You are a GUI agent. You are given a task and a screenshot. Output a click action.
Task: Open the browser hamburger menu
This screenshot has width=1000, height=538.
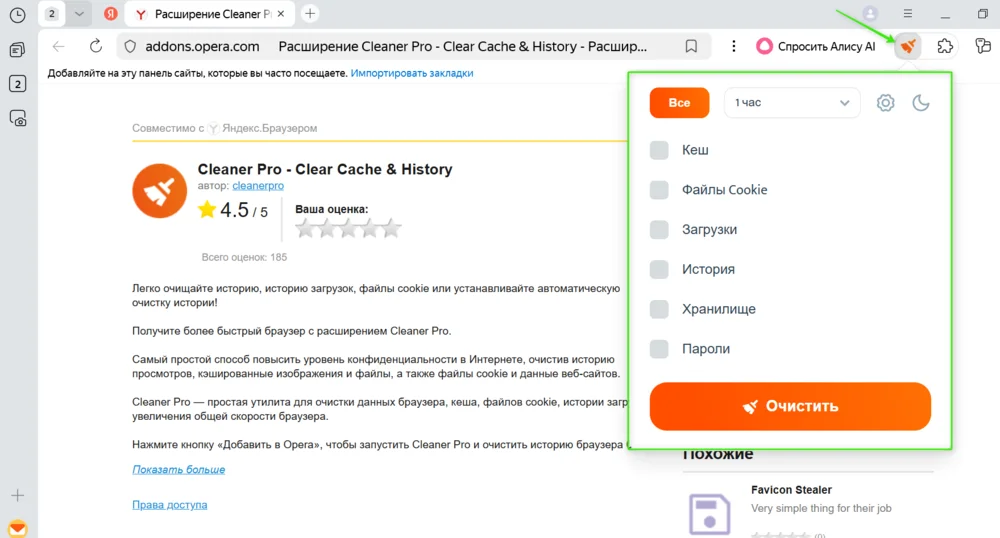click(908, 13)
